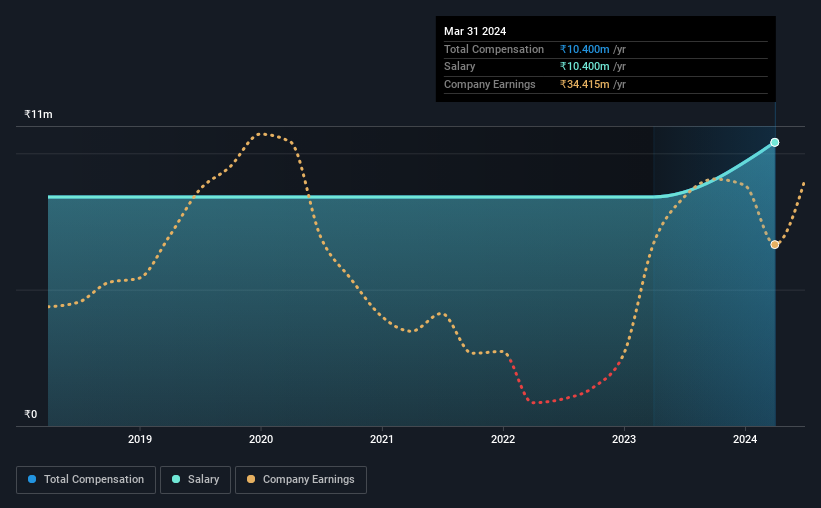Click the 2020 x-axis label
The width and height of the screenshot is (821, 508).
[x=261, y=439]
